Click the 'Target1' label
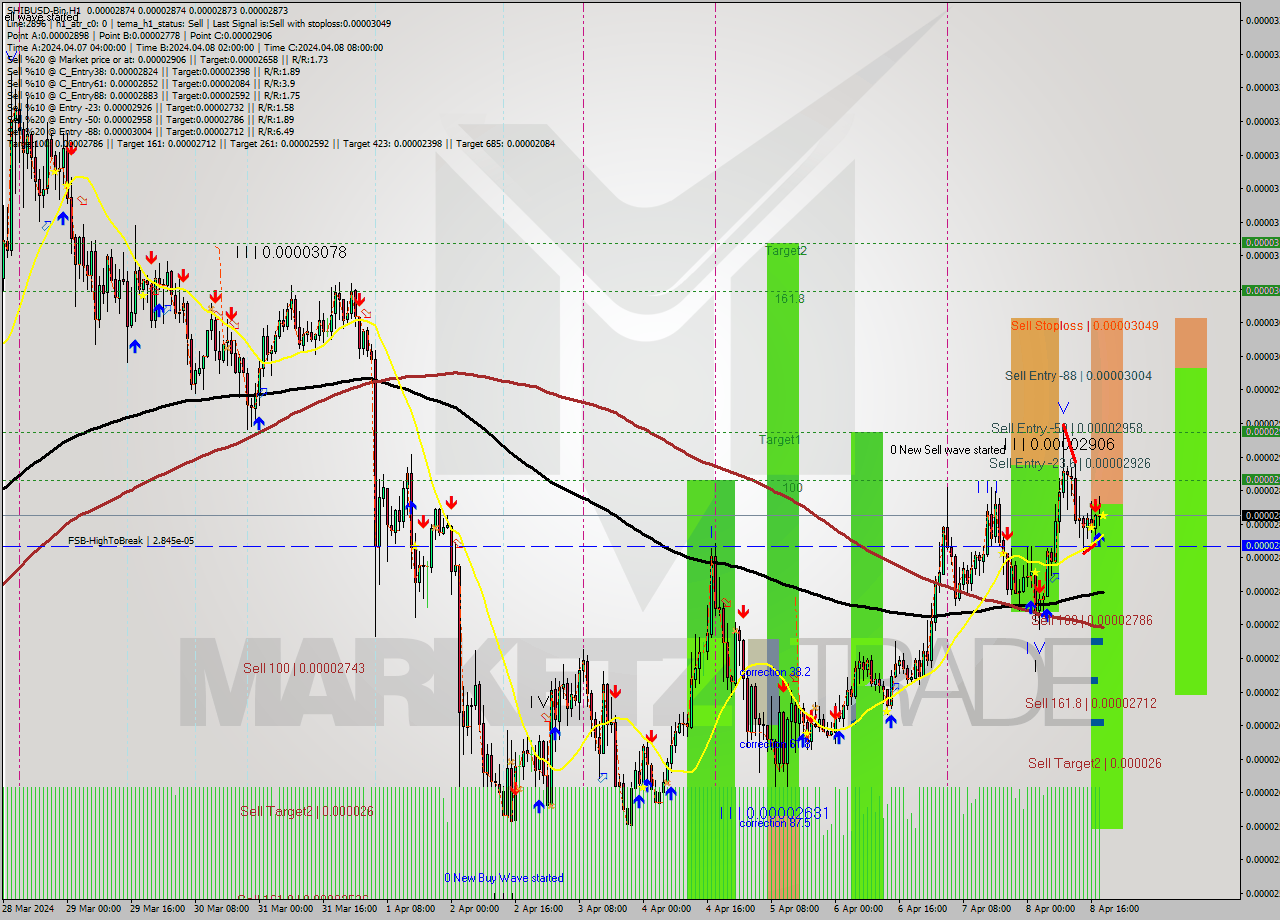The width and height of the screenshot is (1280, 920). (779, 440)
